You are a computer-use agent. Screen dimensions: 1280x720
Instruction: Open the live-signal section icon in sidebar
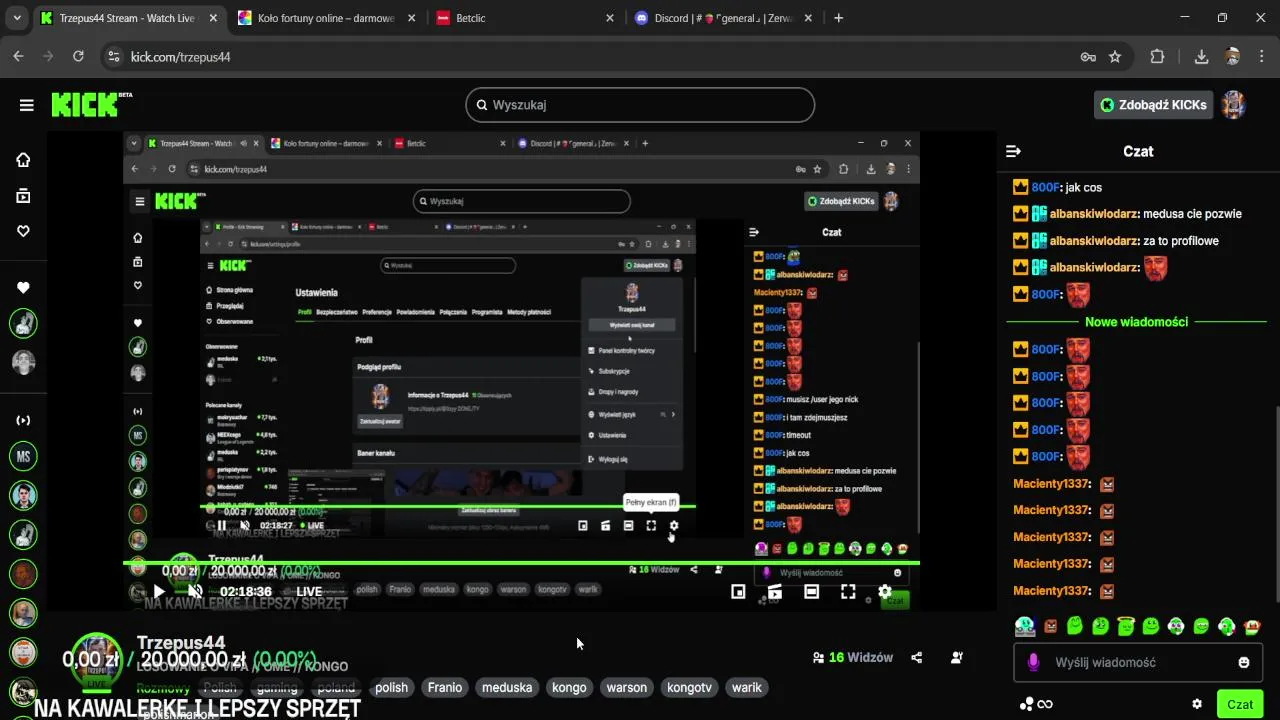click(x=23, y=421)
